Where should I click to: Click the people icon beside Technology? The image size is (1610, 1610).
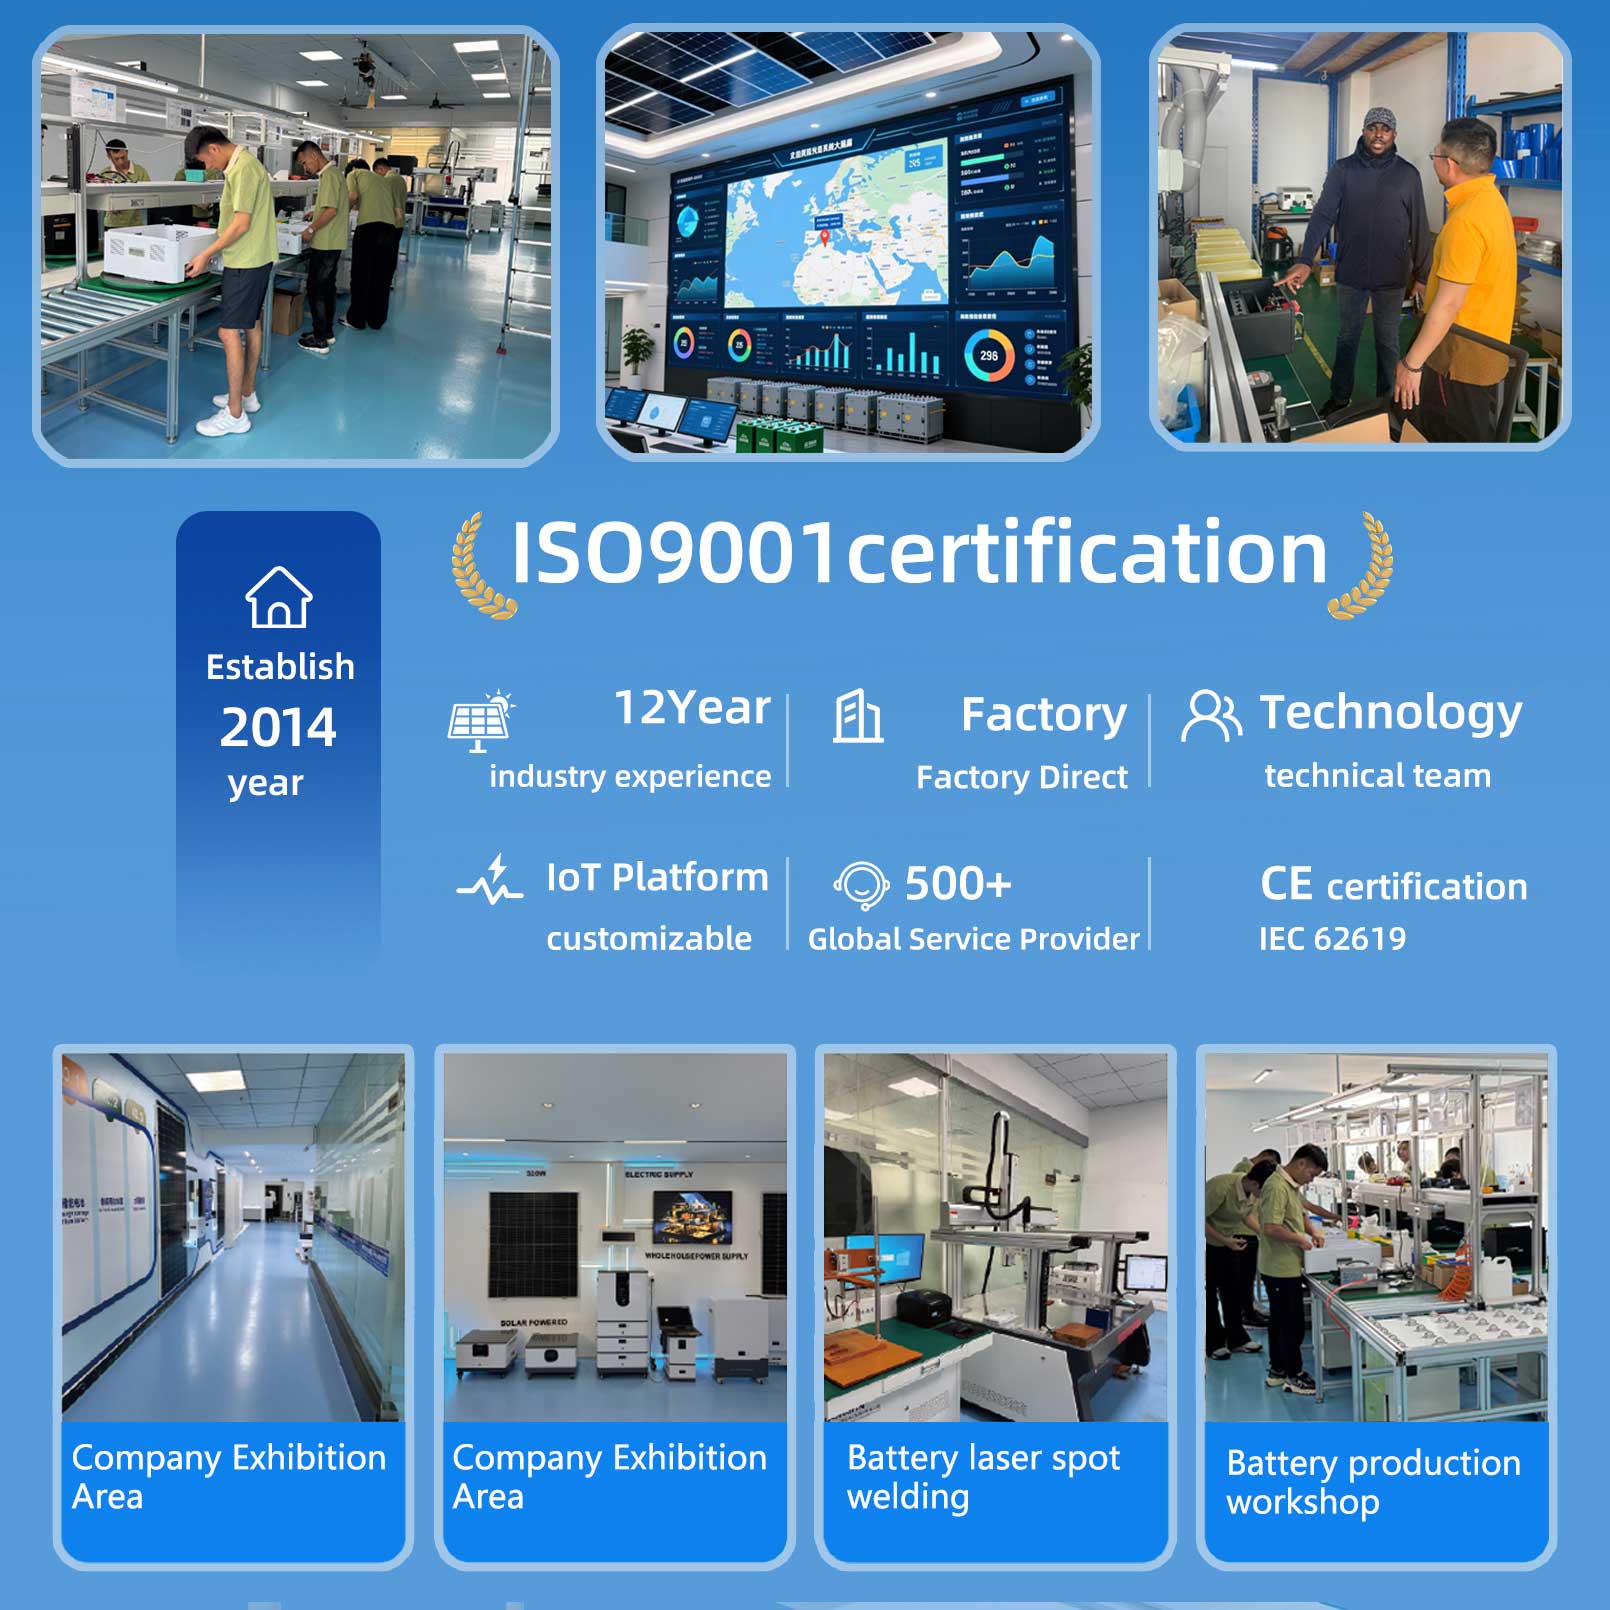(x=1211, y=716)
